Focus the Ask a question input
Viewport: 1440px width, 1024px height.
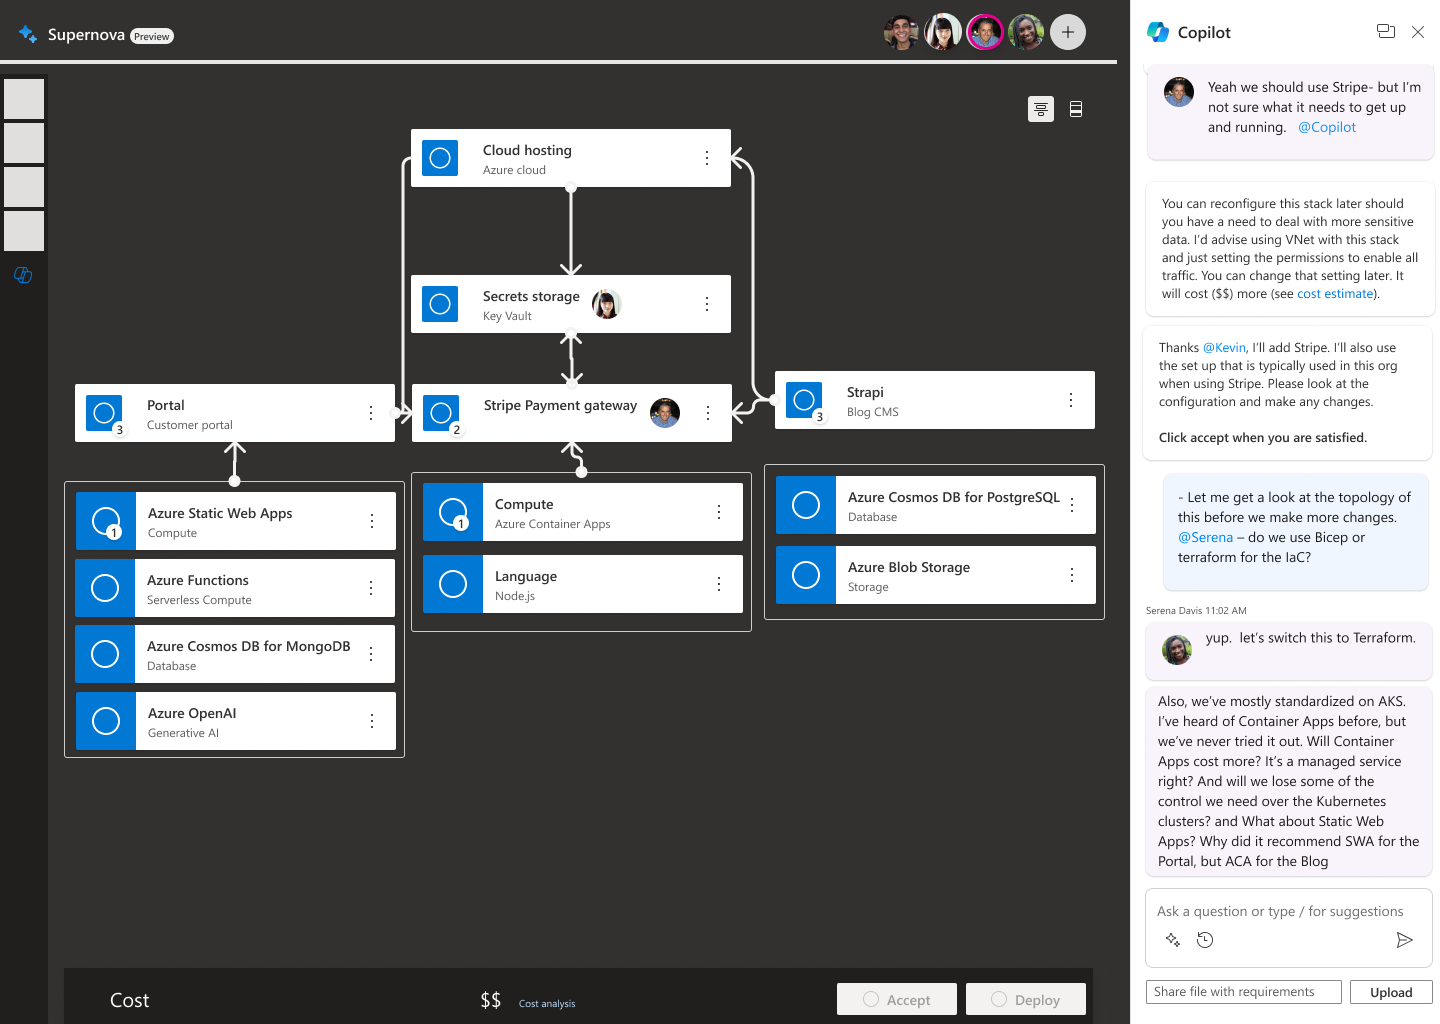pyautogui.click(x=1289, y=911)
